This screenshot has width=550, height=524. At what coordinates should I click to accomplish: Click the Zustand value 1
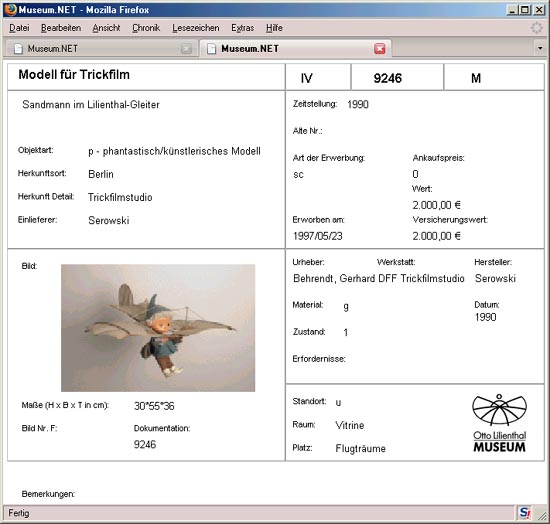click(346, 332)
